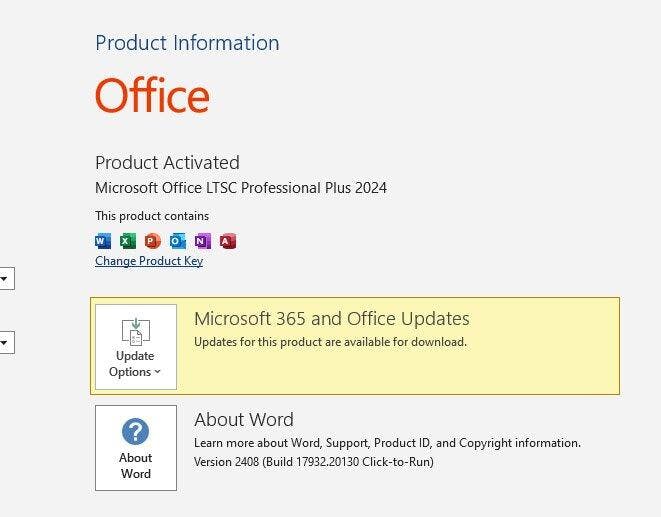Image resolution: width=661 pixels, height=517 pixels.
Task: Open the upper left-edge dropdown arrow
Action: point(4,278)
